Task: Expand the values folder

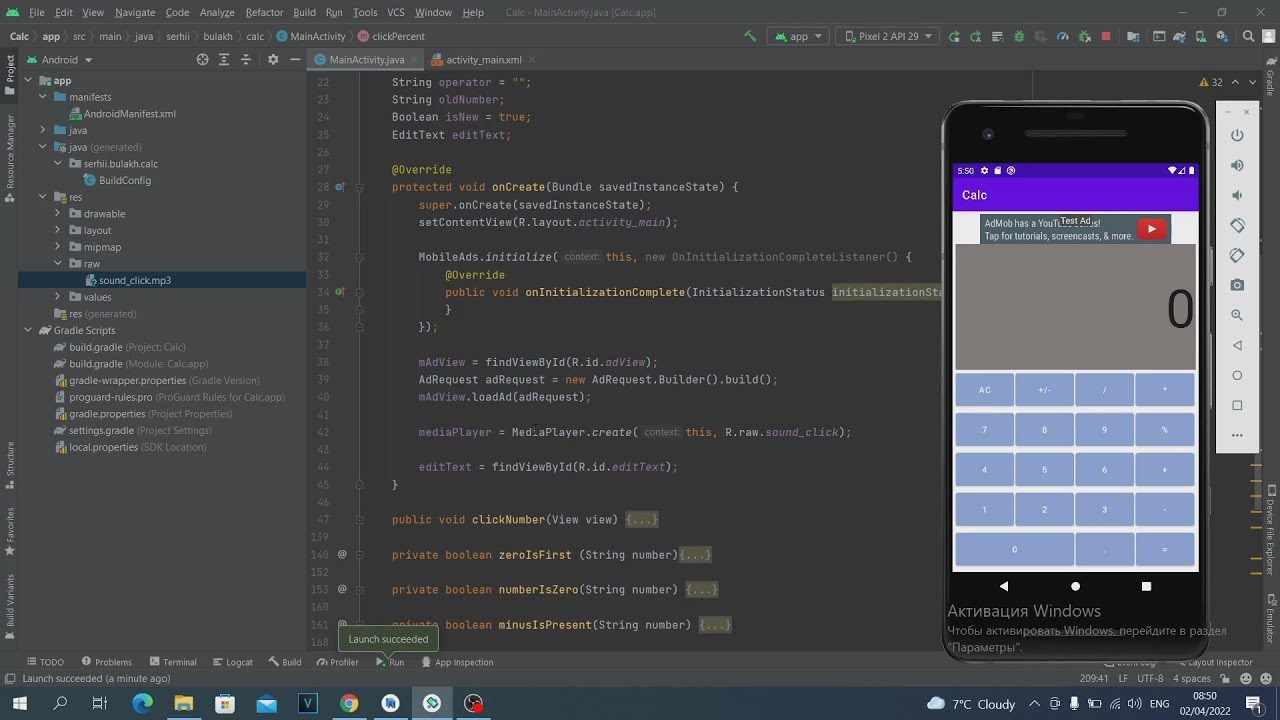Action: click(58, 297)
